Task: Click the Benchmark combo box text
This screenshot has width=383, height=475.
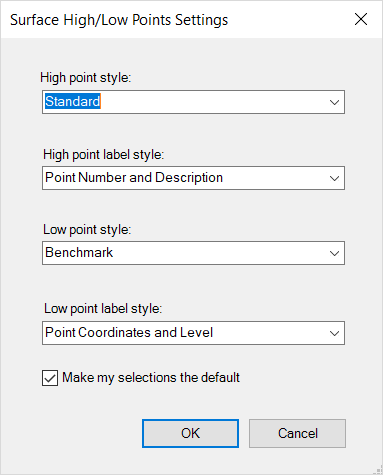Action: [79, 252]
